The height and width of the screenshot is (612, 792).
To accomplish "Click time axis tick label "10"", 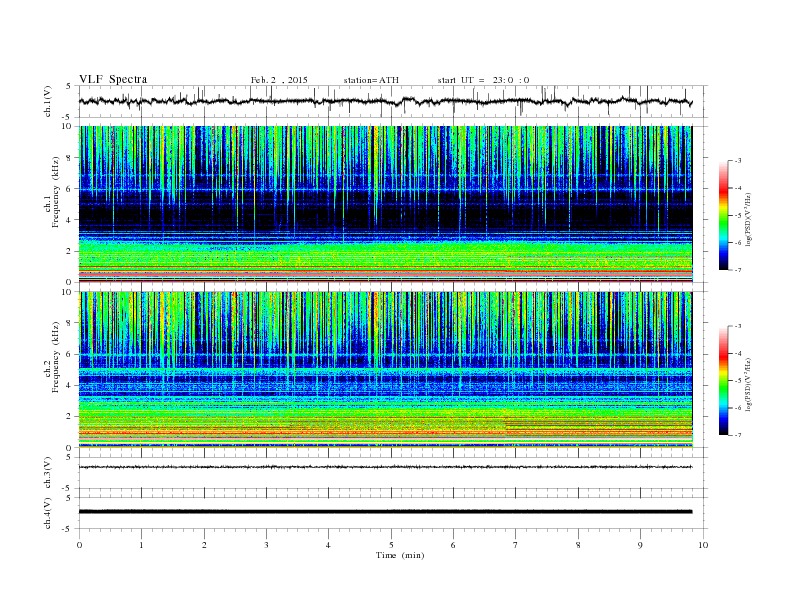I will 703,545.
